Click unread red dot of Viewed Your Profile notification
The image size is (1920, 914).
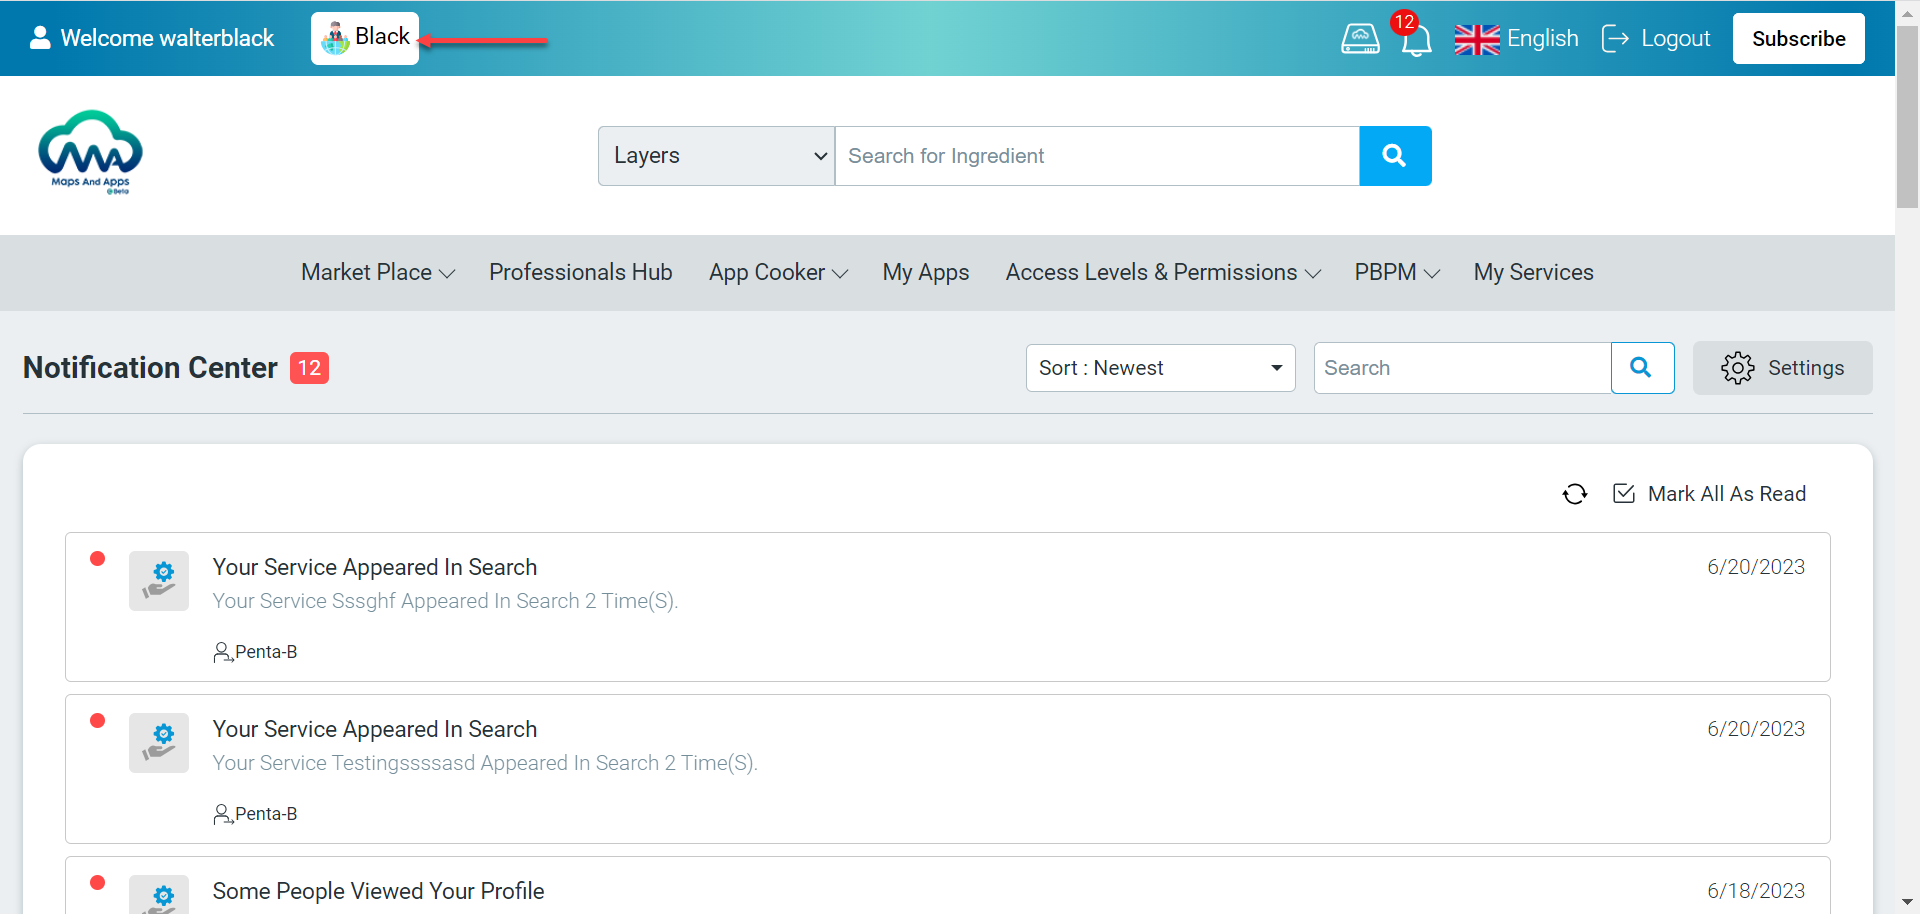coord(98,883)
